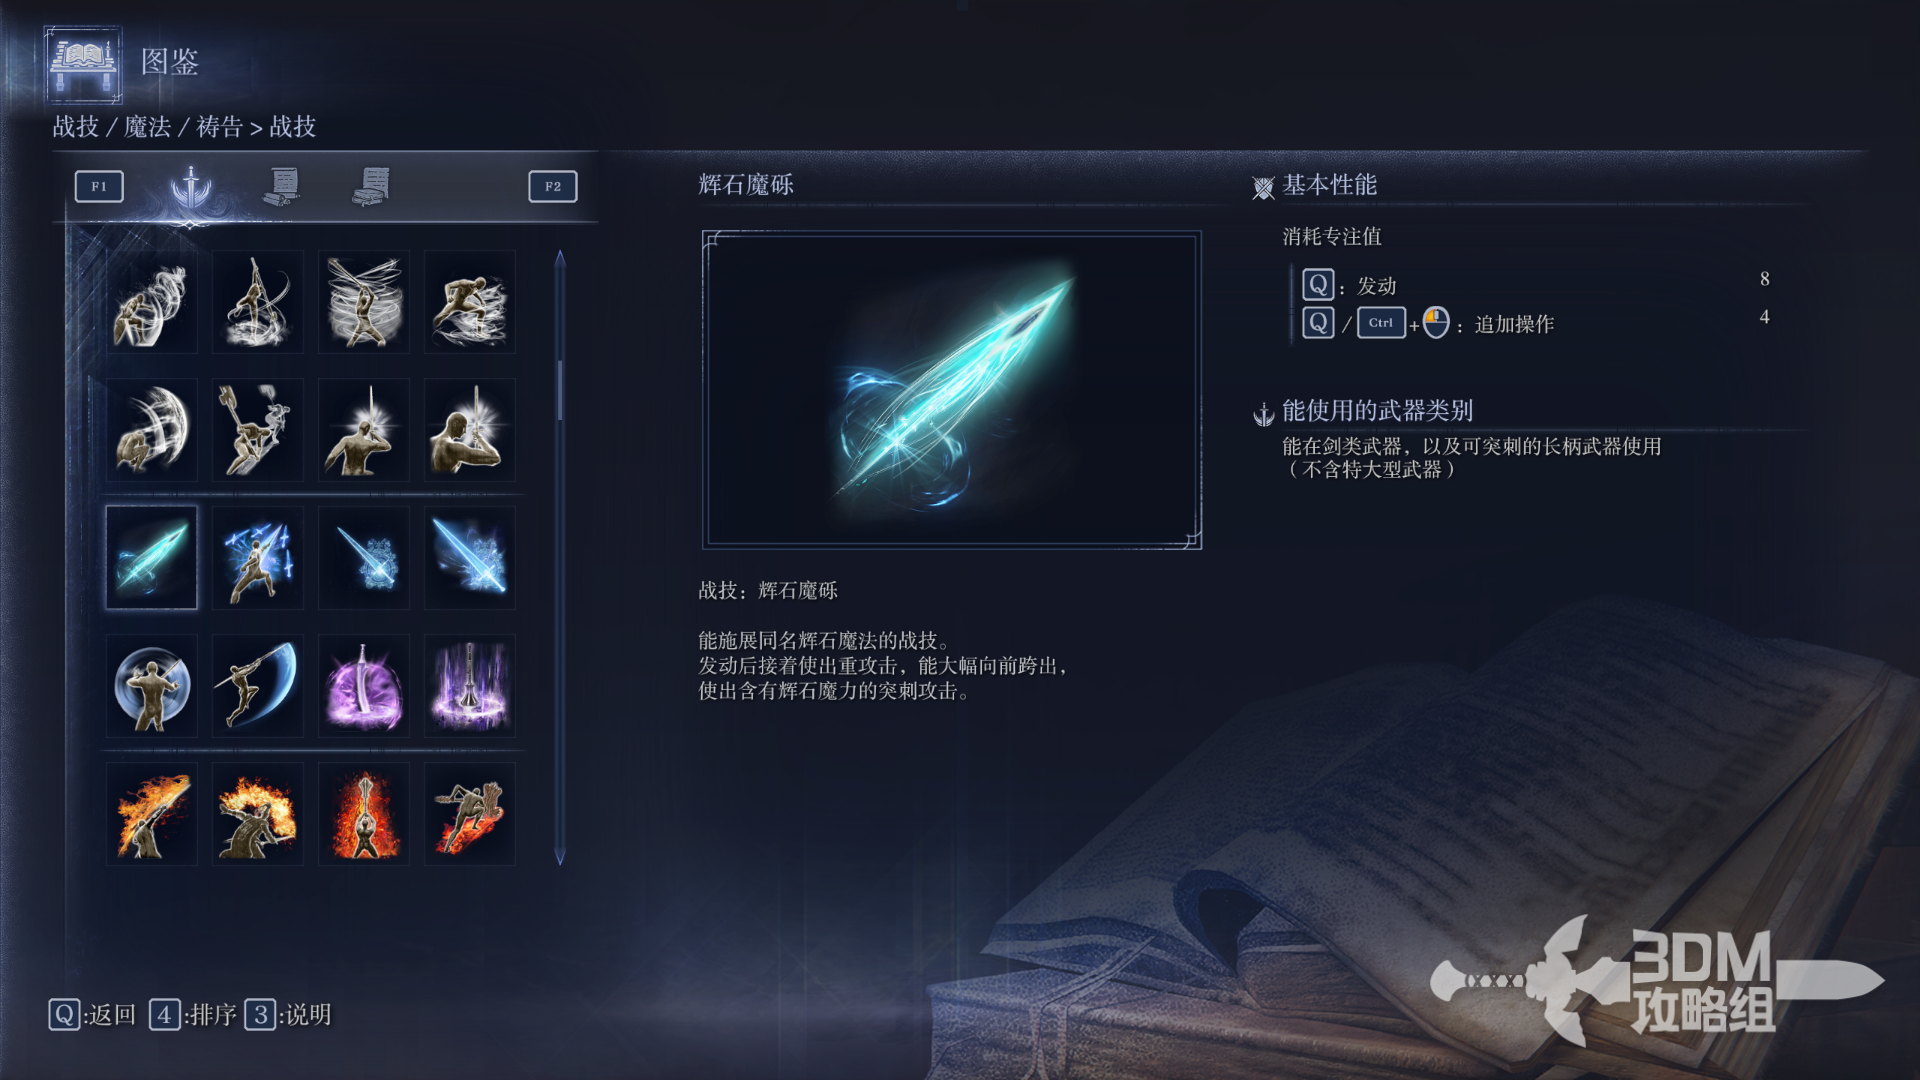This screenshot has height=1080, width=1920.
Task: Select the blue crescent scythe swing skill icon
Action: [257, 685]
